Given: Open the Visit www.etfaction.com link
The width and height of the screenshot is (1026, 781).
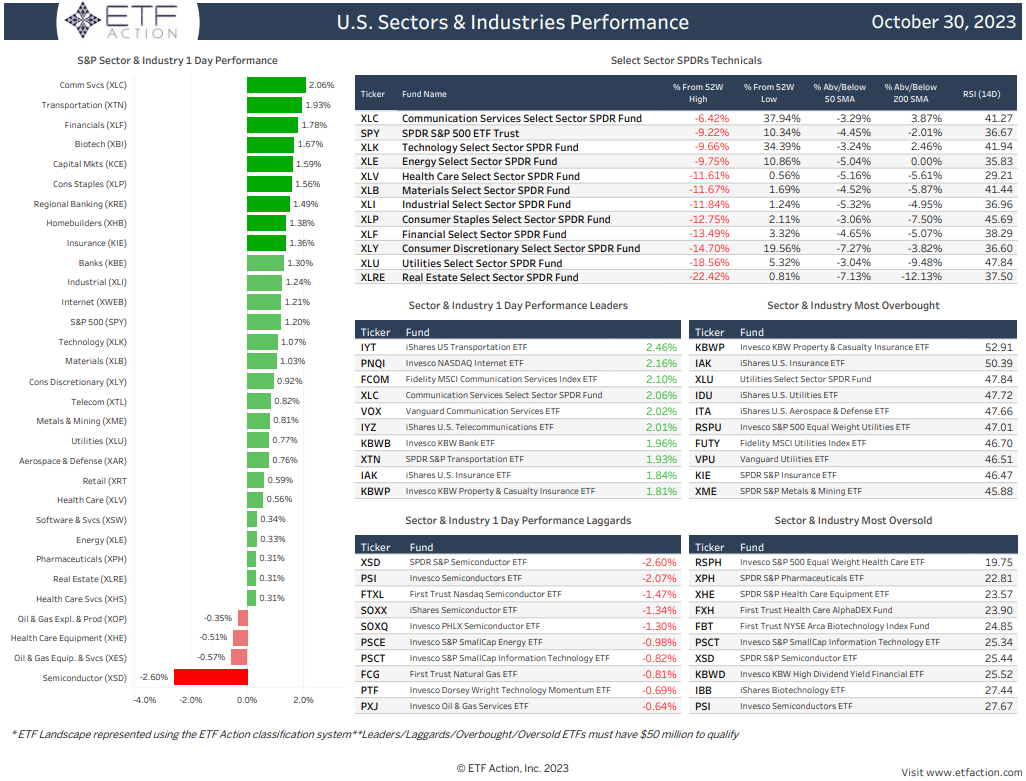Looking at the screenshot, I should pos(963,772).
